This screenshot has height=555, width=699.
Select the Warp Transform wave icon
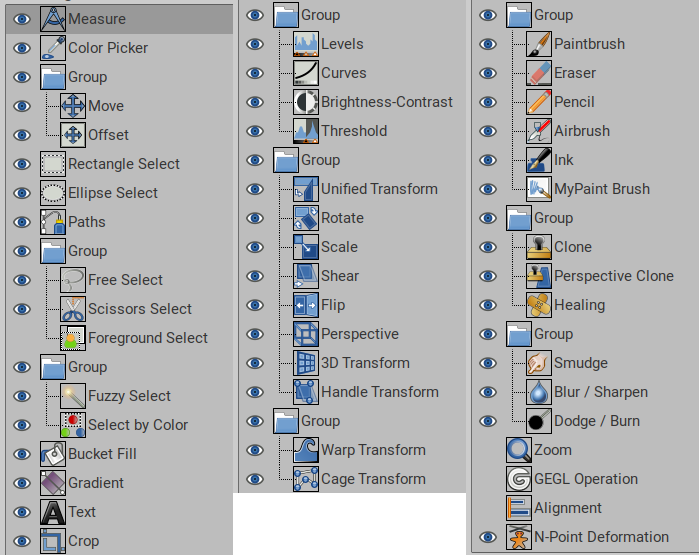306,450
